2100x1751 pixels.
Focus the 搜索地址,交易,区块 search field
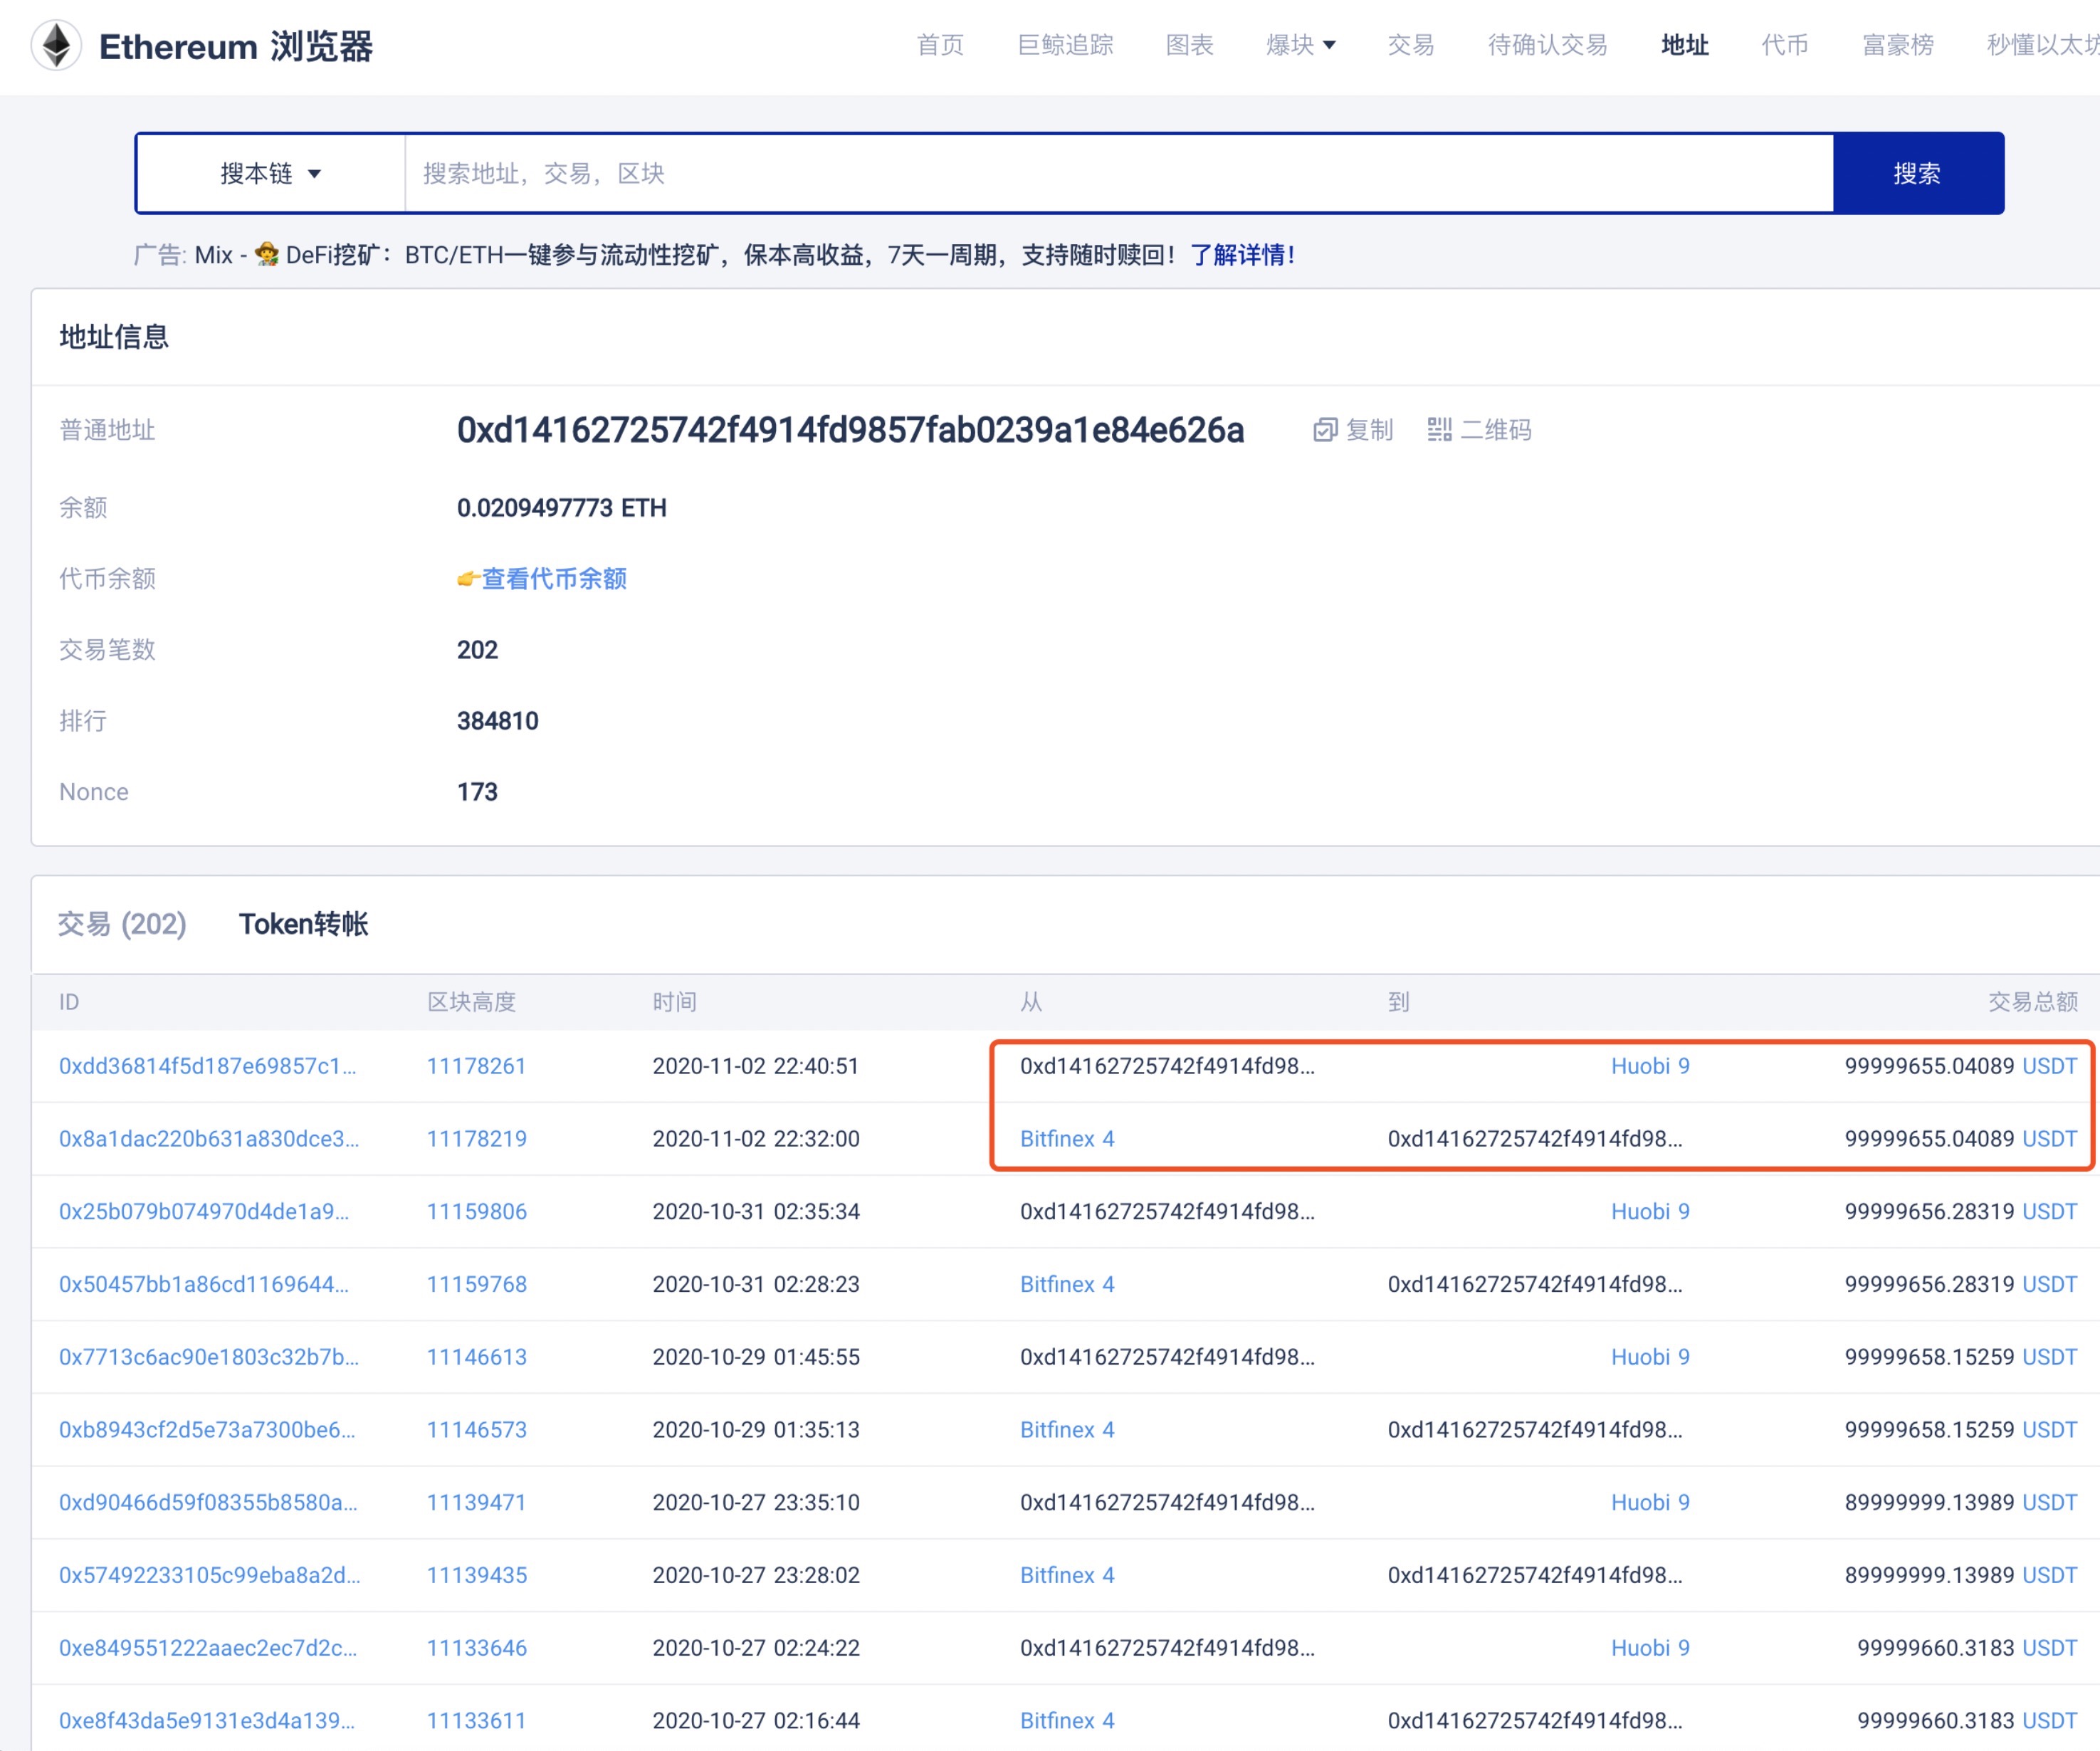[x=1119, y=173]
